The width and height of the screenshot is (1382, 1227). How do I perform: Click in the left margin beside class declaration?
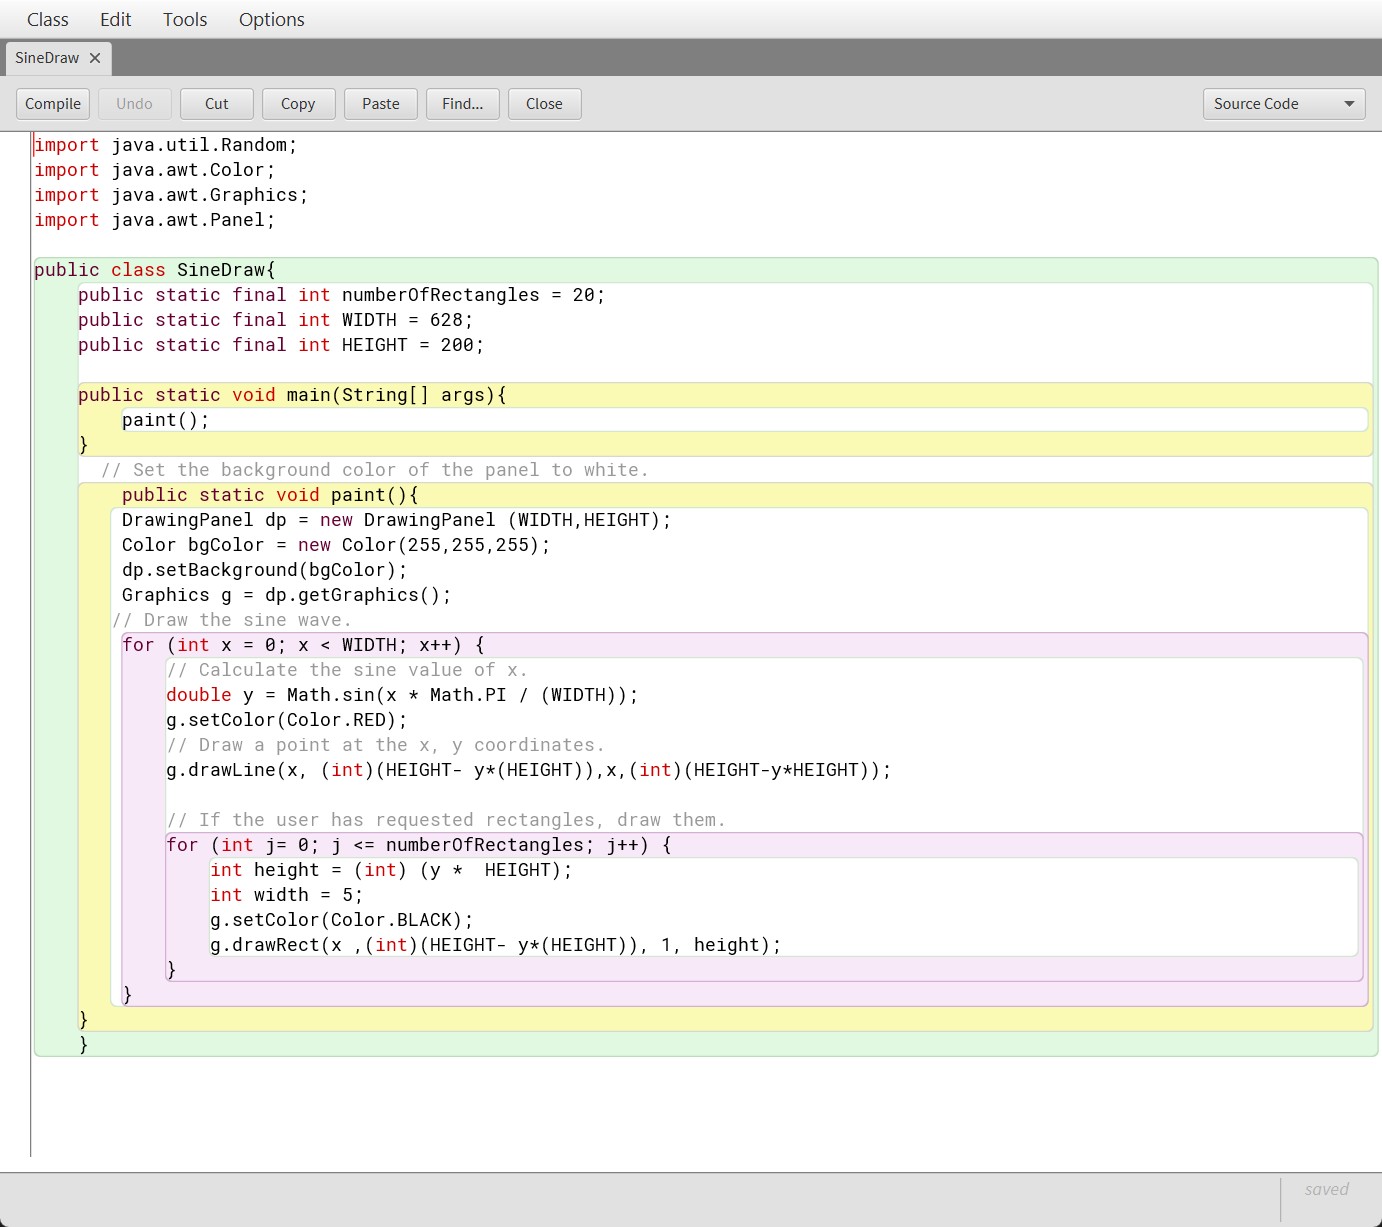pyautogui.click(x=15, y=270)
